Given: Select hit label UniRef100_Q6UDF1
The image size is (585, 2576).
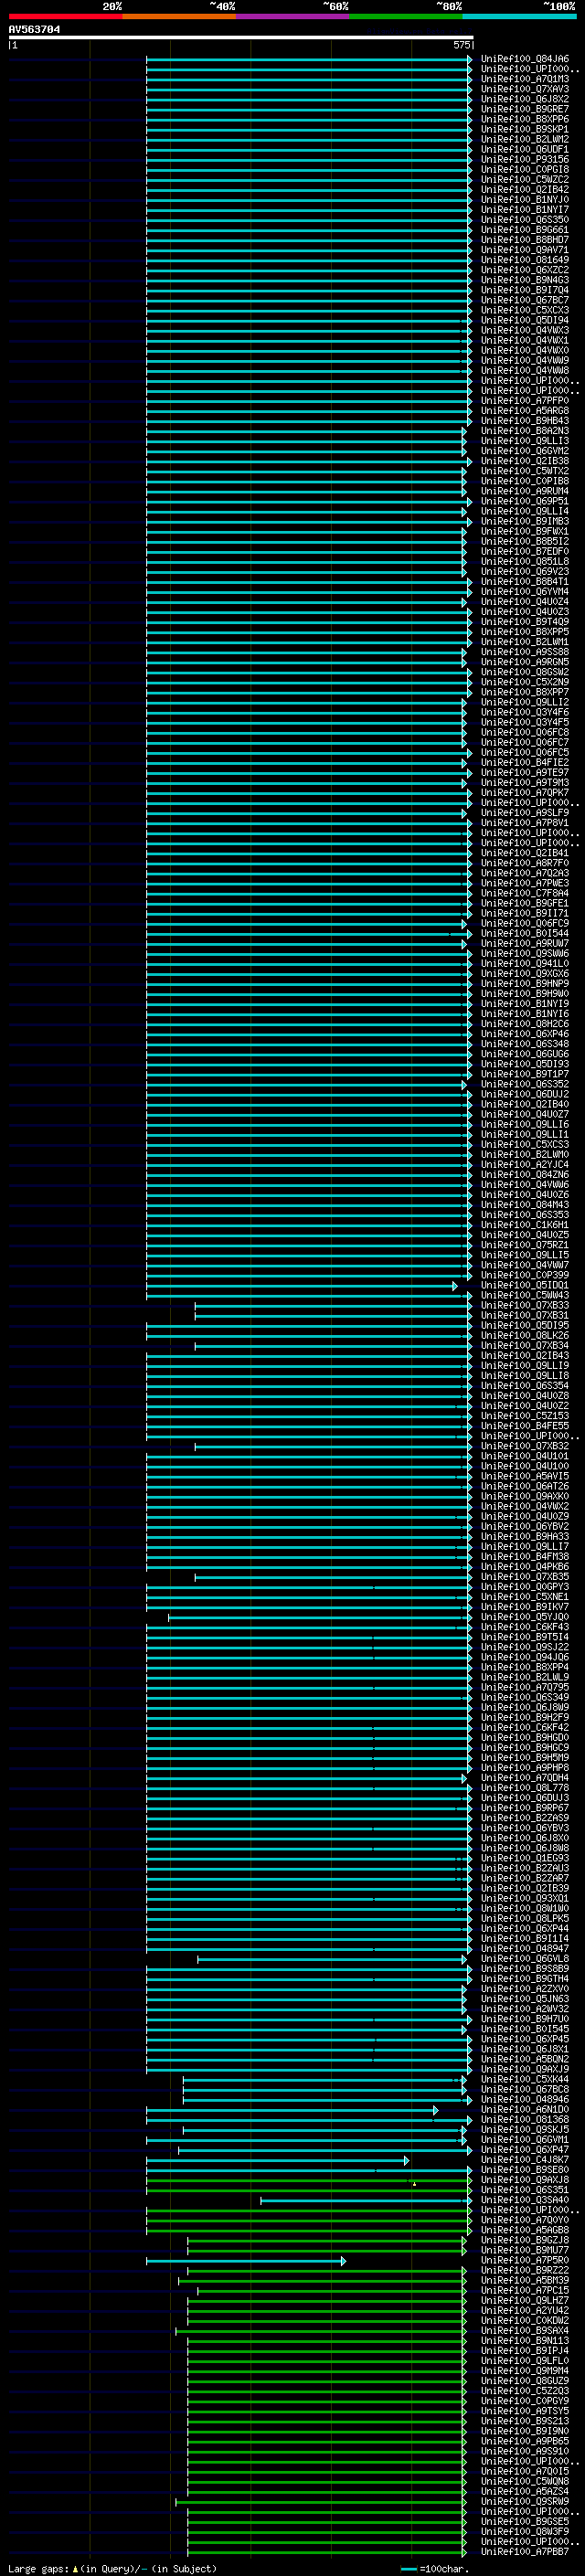Looking at the screenshot, I should tap(525, 149).
